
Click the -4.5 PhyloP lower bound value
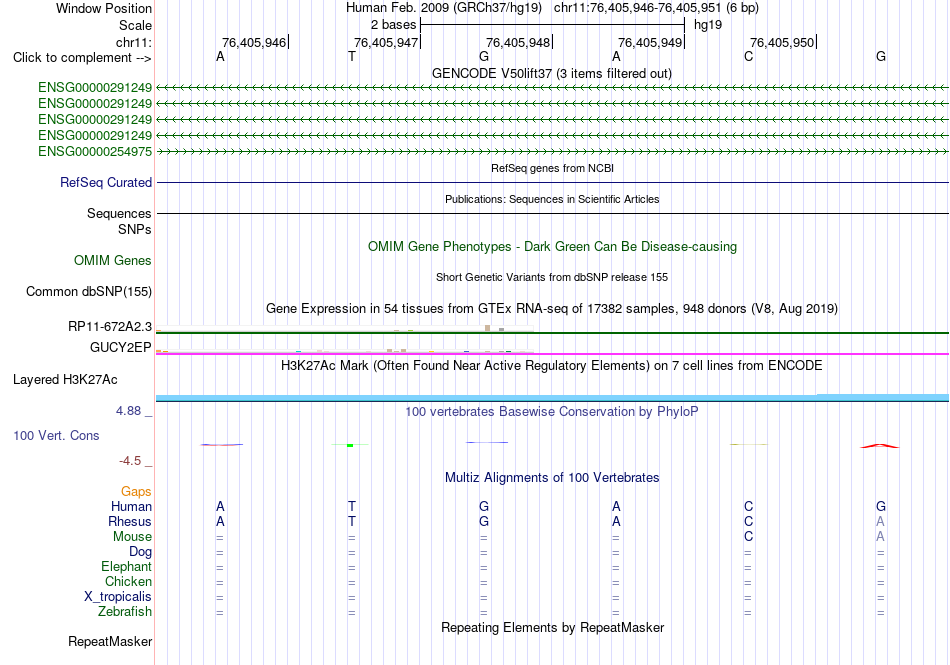coord(130,461)
